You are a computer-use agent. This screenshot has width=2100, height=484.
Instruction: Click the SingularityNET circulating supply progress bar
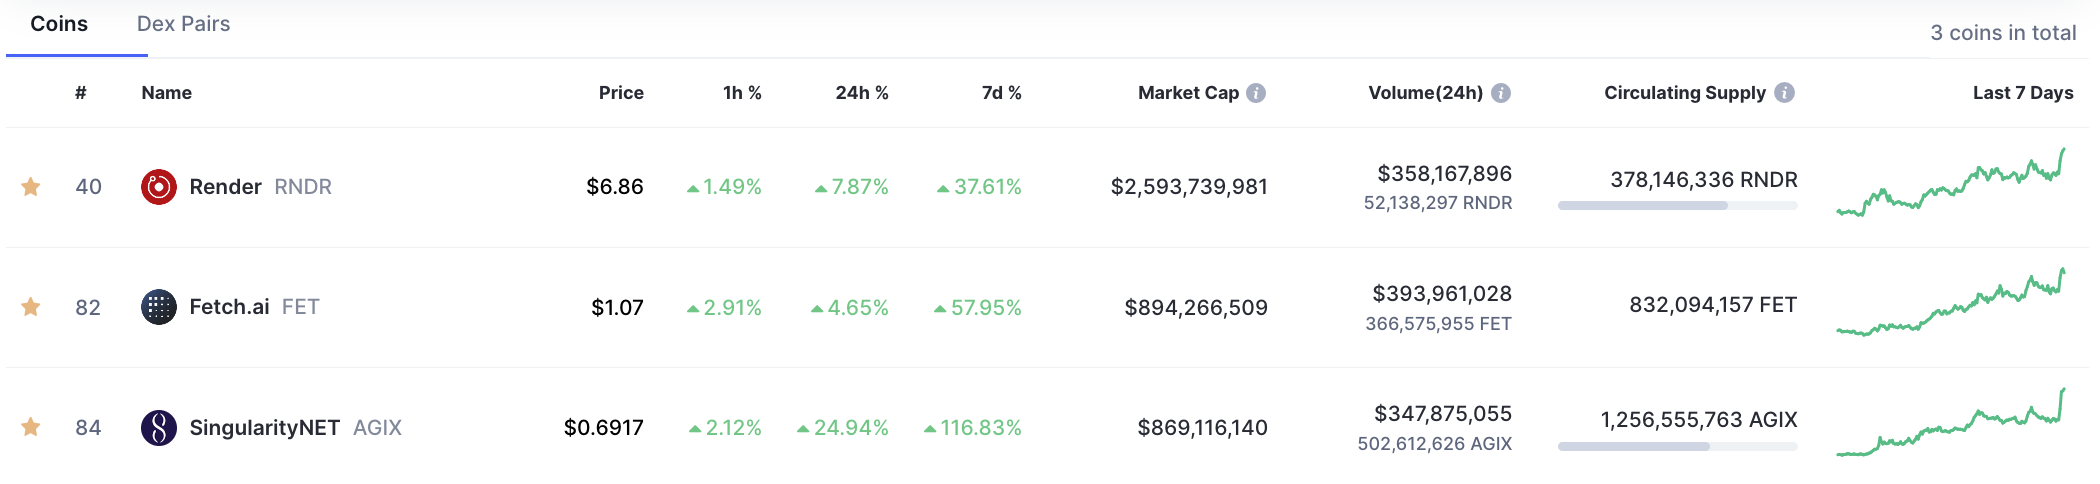(x=1677, y=447)
